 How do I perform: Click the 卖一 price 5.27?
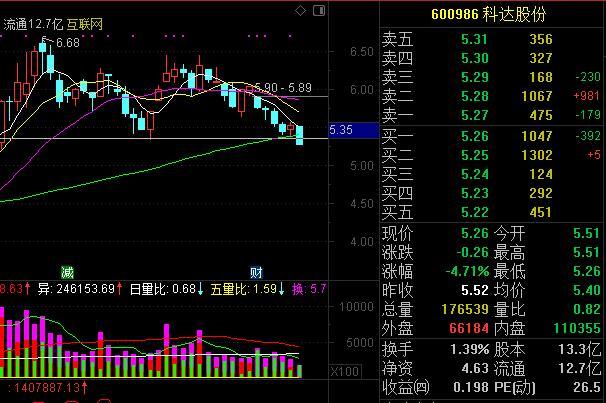coord(474,115)
